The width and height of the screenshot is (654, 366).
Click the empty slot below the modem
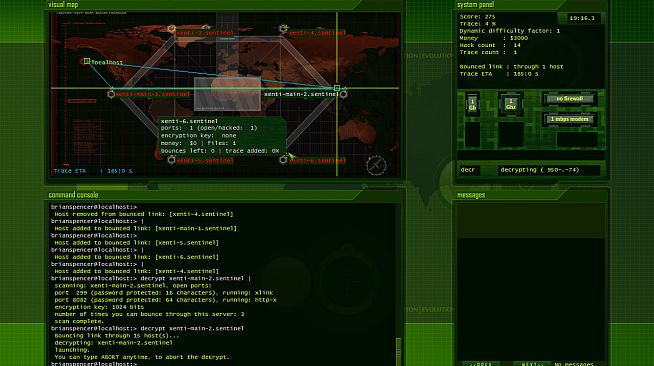577,140
